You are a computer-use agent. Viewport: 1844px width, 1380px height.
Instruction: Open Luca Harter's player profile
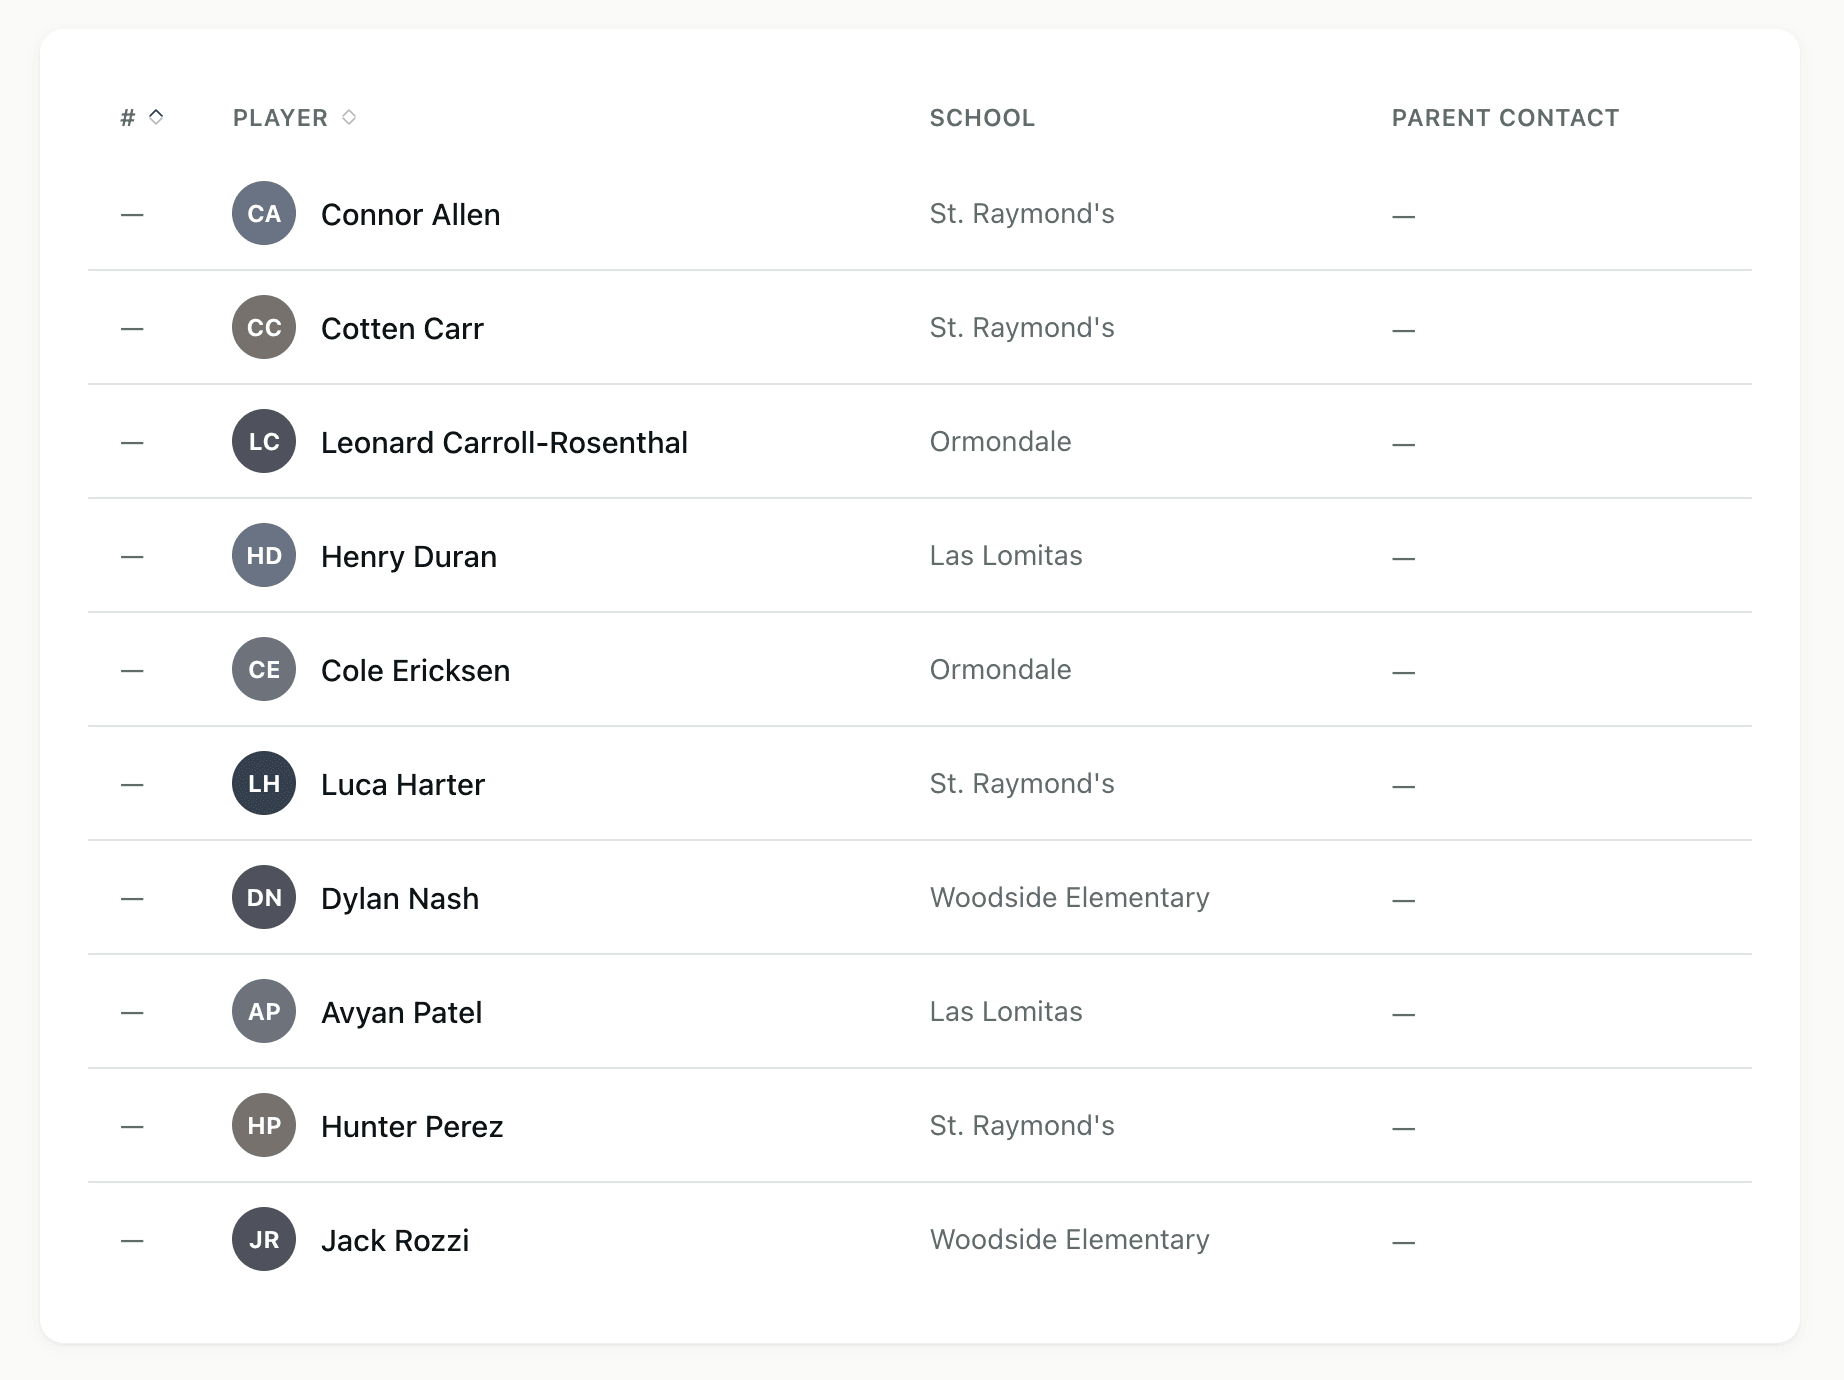click(402, 783)
